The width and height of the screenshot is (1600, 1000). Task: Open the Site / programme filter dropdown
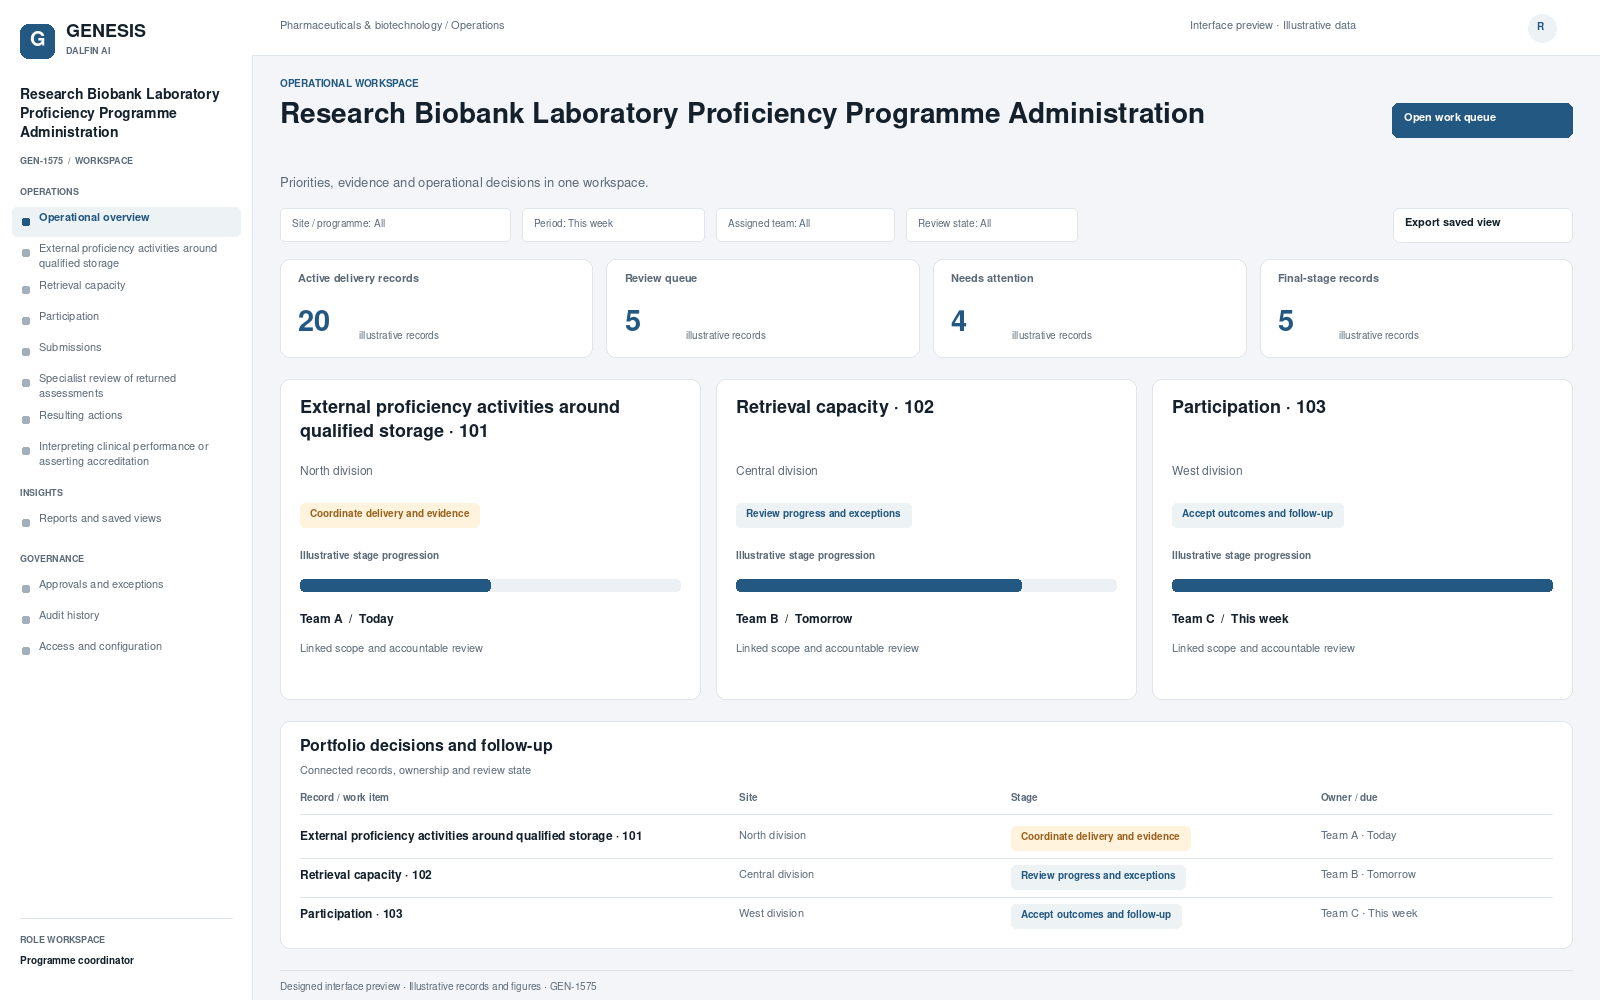tap(395, 225)
